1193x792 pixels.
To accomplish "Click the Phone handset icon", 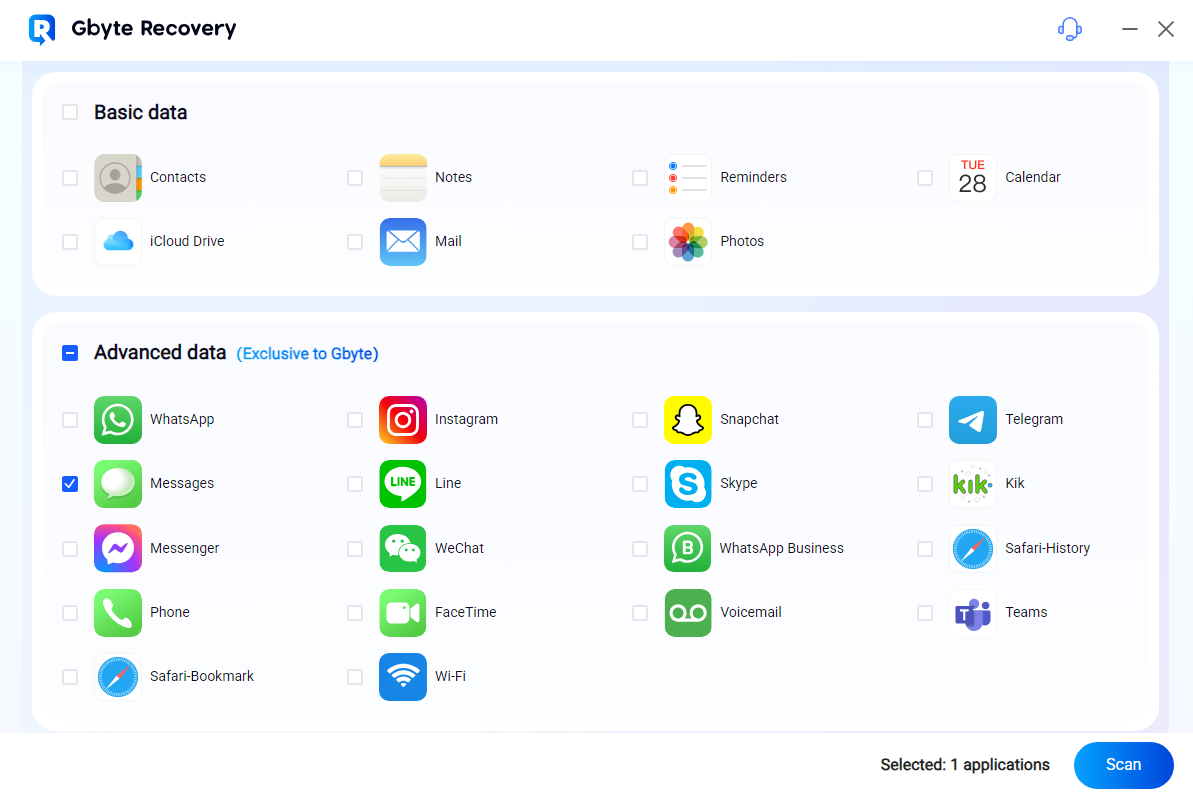I will 118,612.
